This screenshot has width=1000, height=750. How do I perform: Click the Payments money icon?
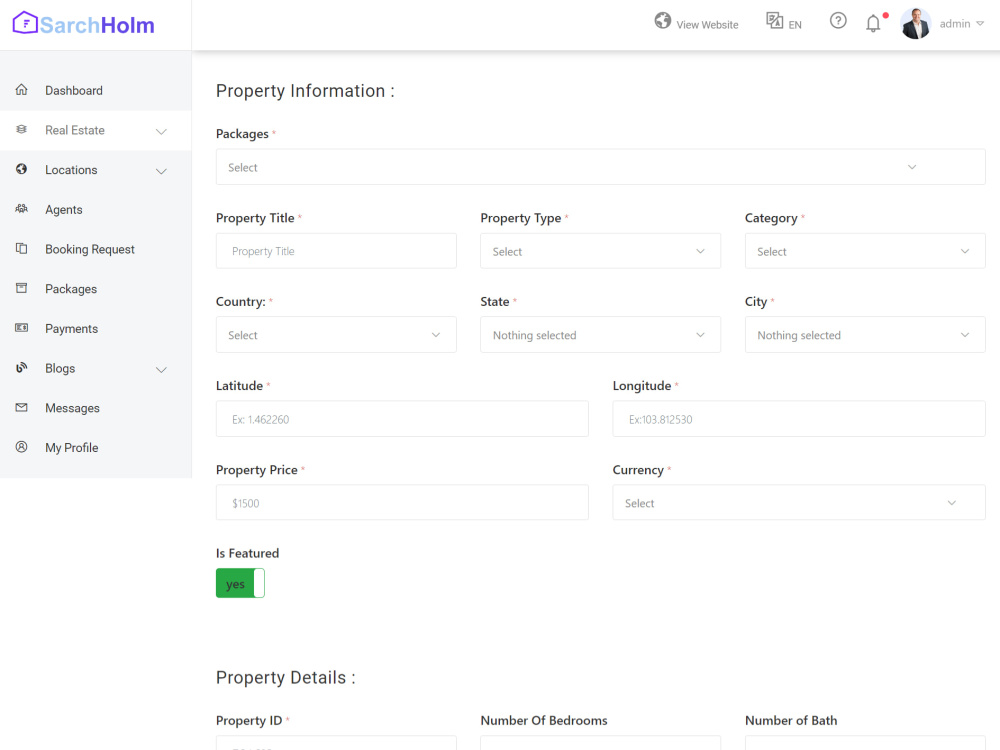tap(22, 328)
